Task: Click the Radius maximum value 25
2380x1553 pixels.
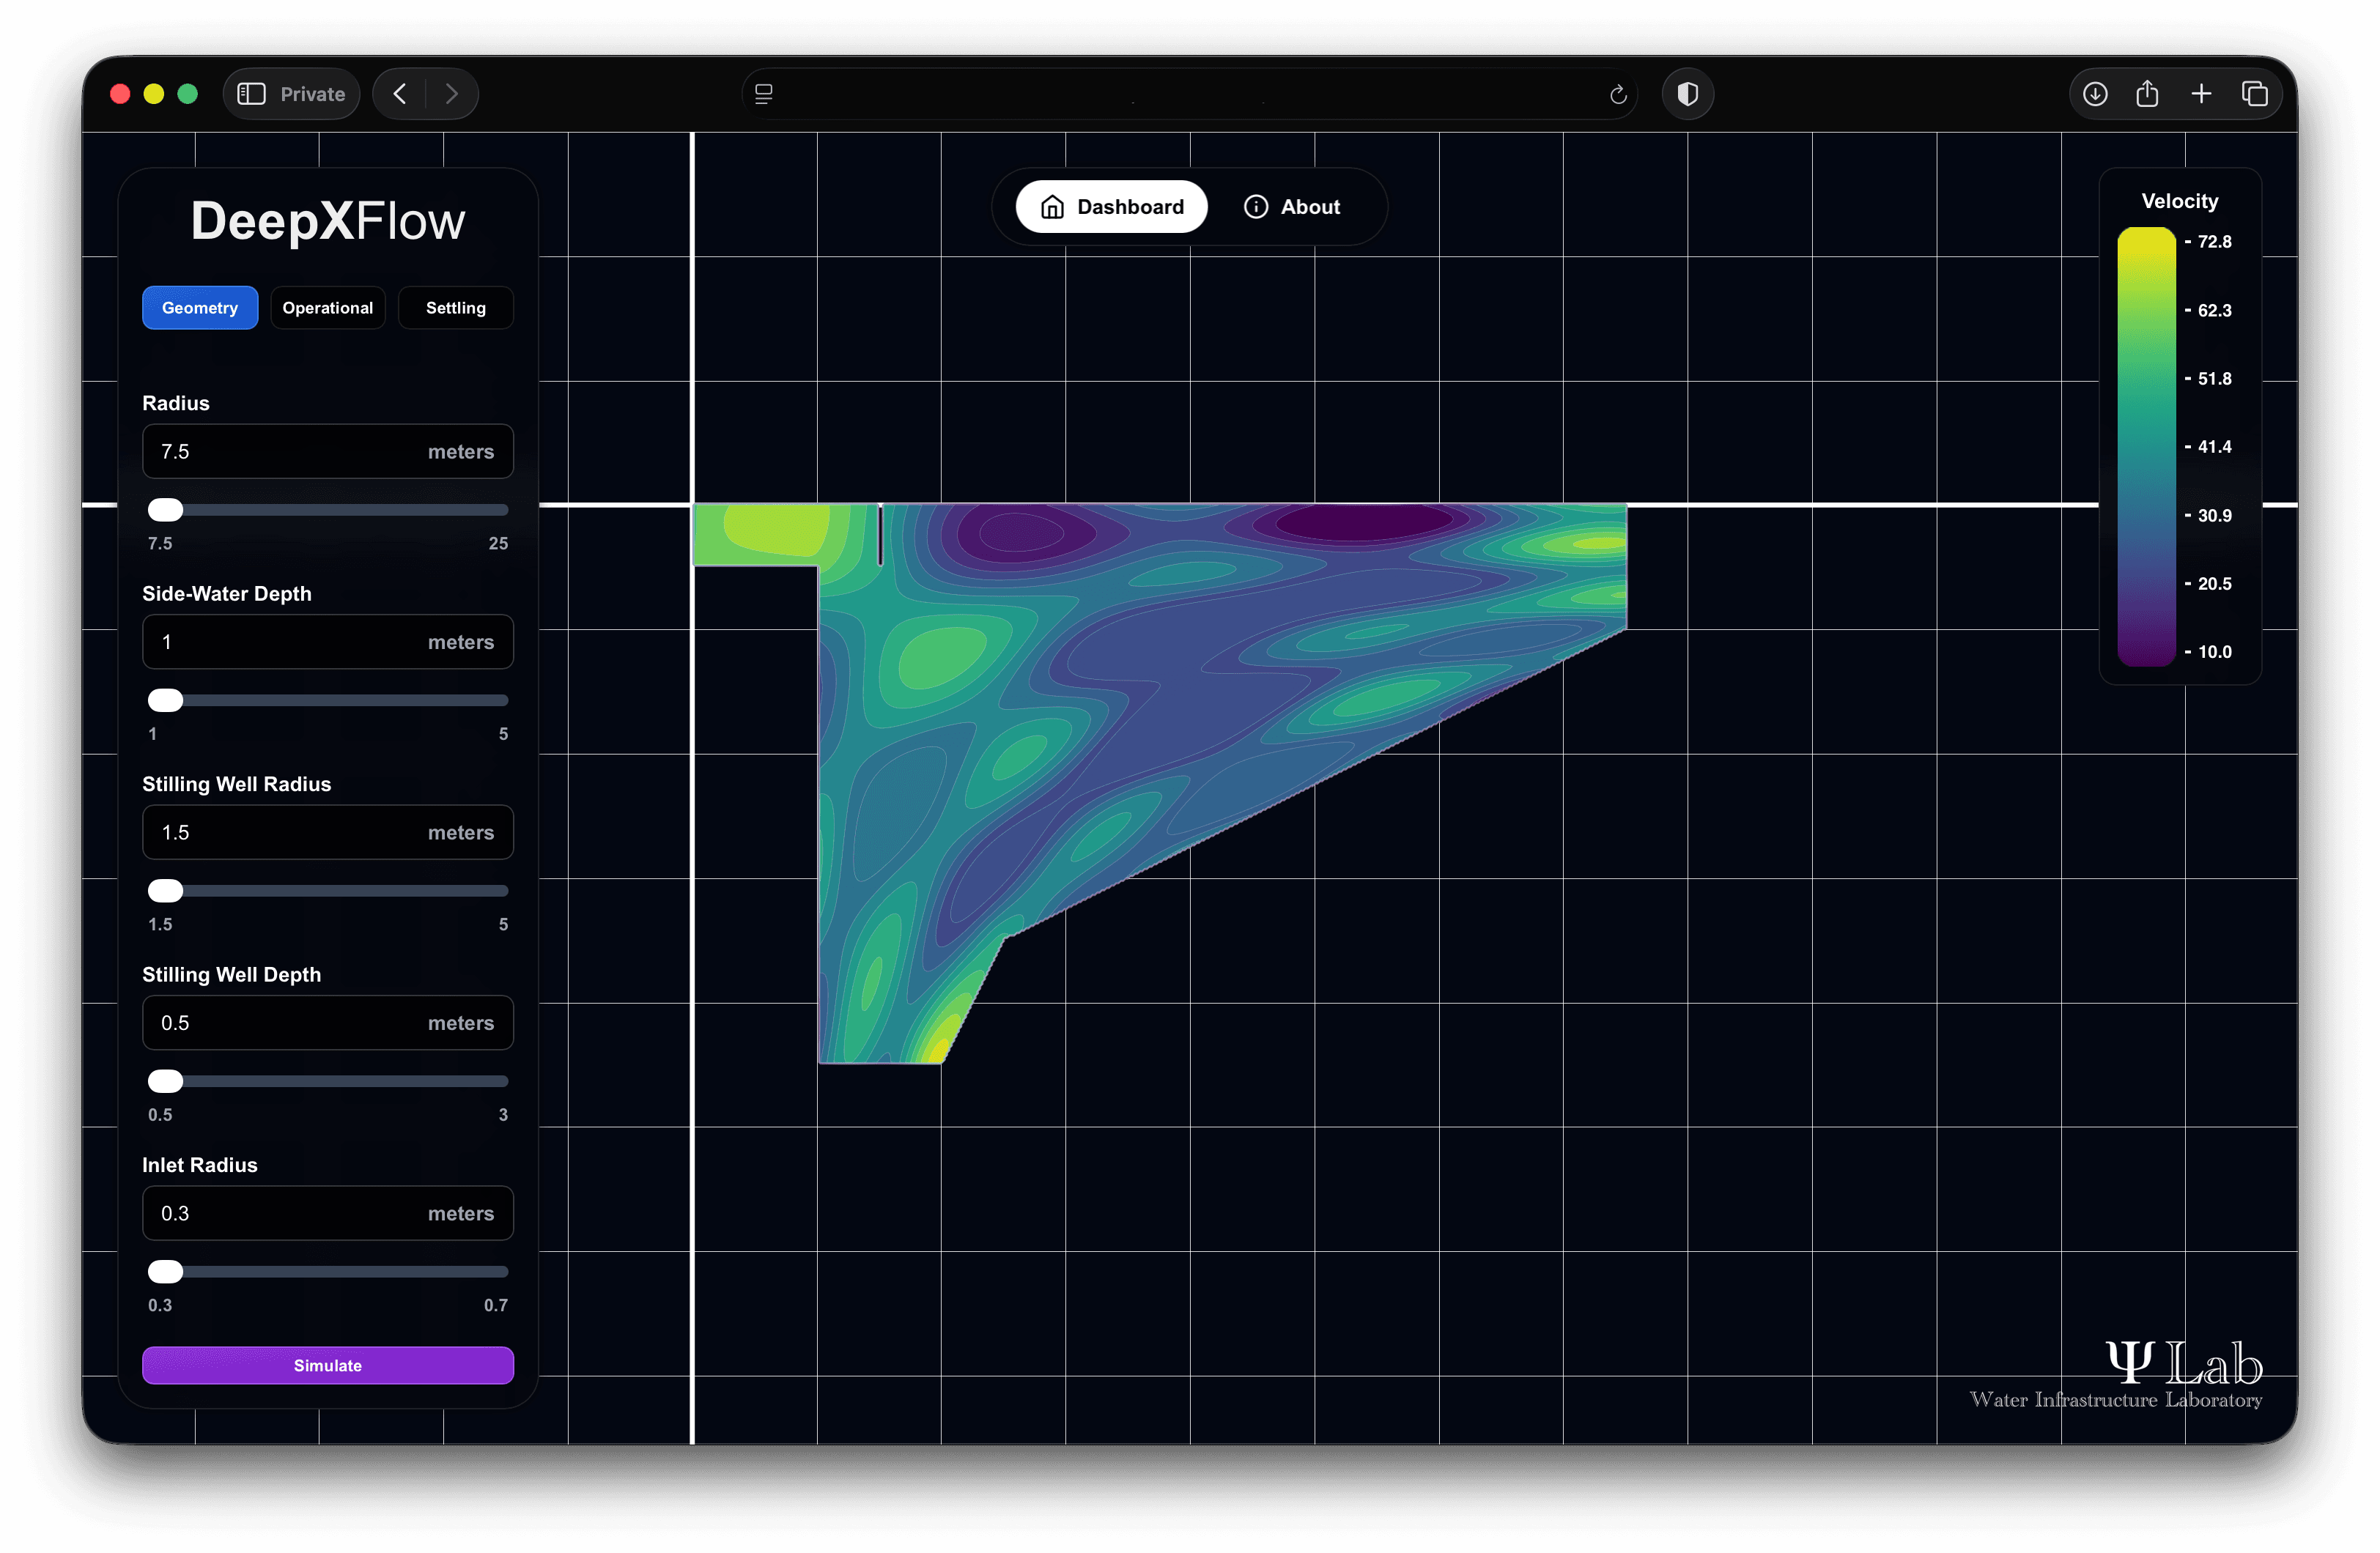Action: (498, 543)
